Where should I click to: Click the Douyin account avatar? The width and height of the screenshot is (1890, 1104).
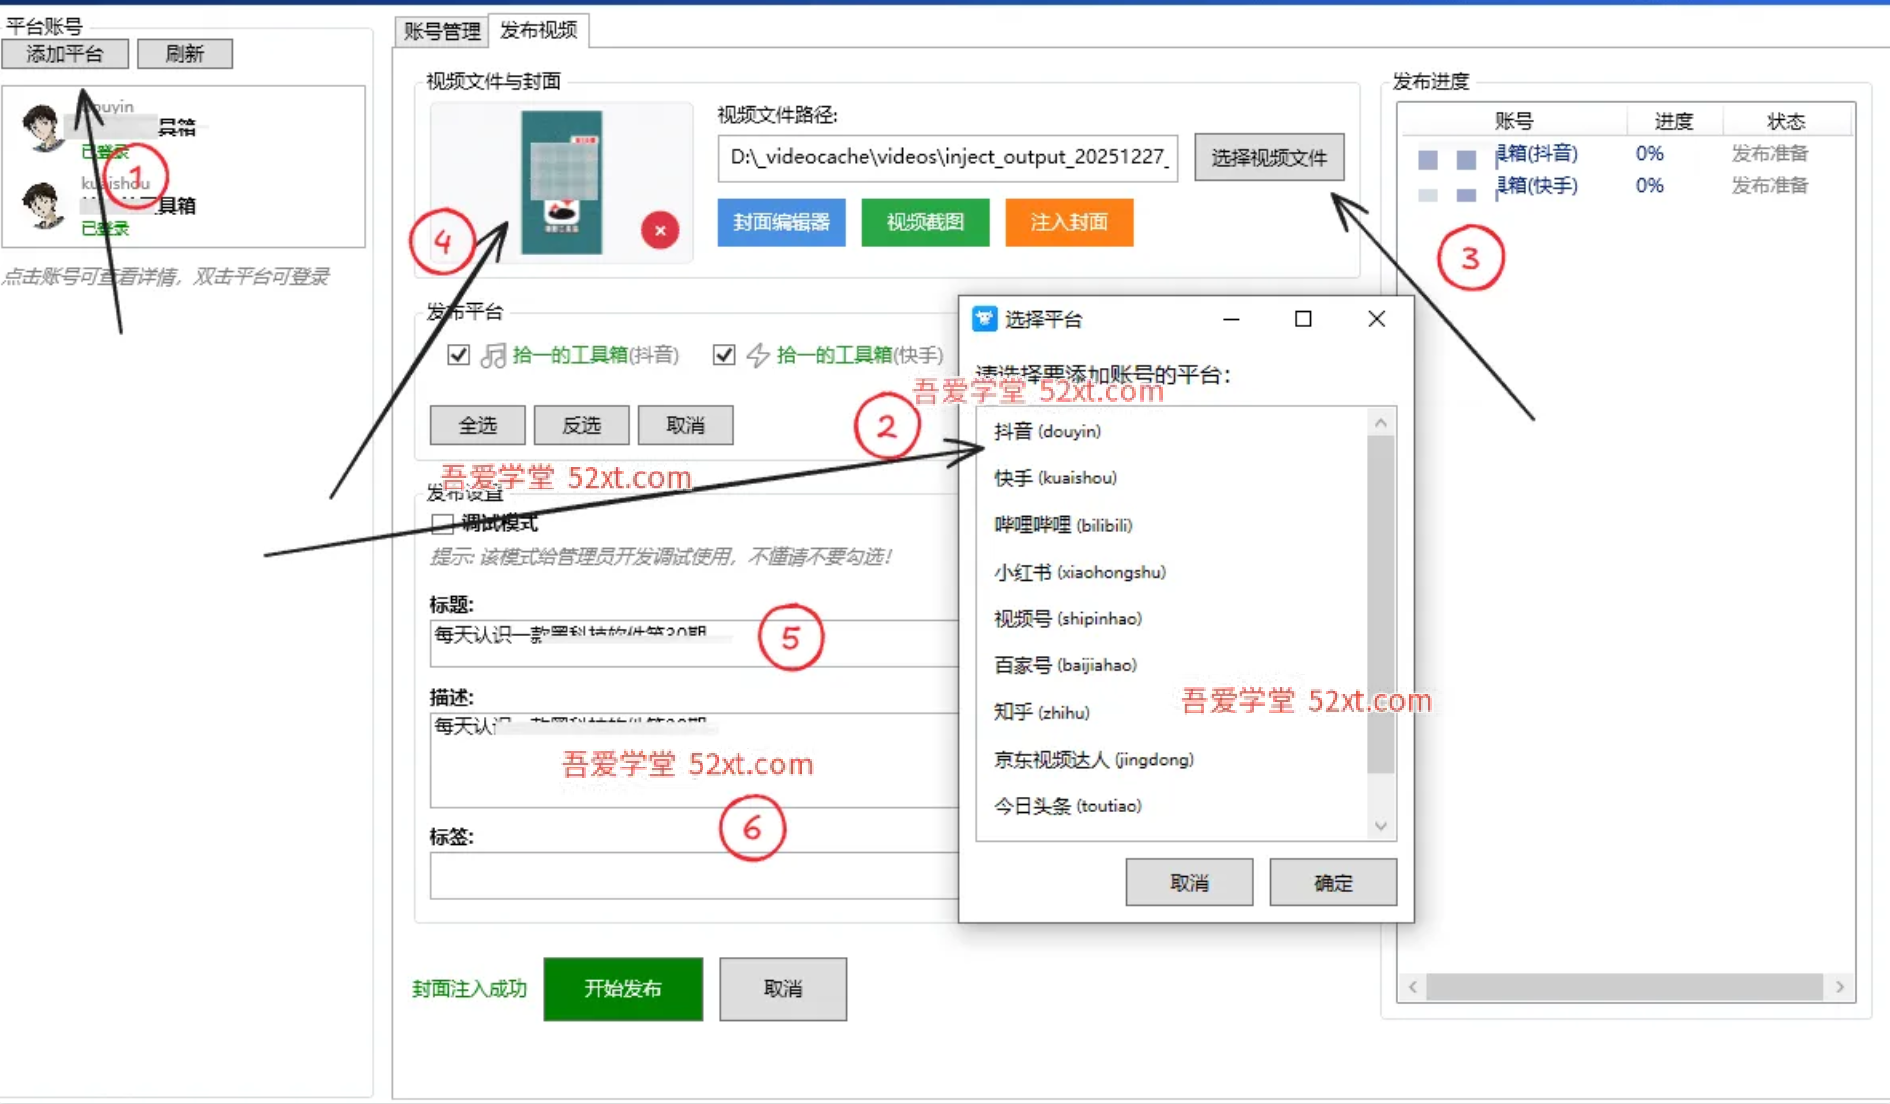pos(42,127)
